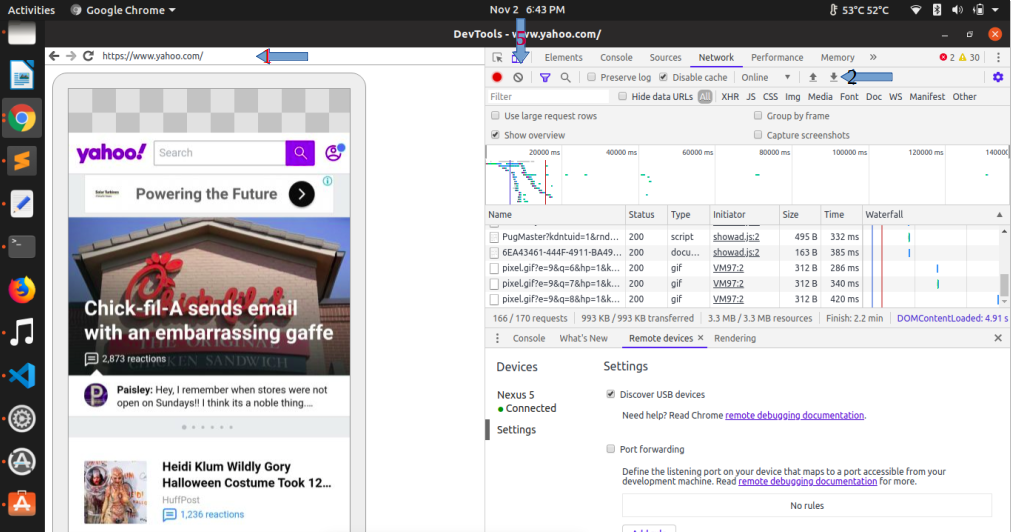This screenshot has width=1011, height=532.
Task: Open DevTools customize three-dot menu
Action: tap(998, 57)
